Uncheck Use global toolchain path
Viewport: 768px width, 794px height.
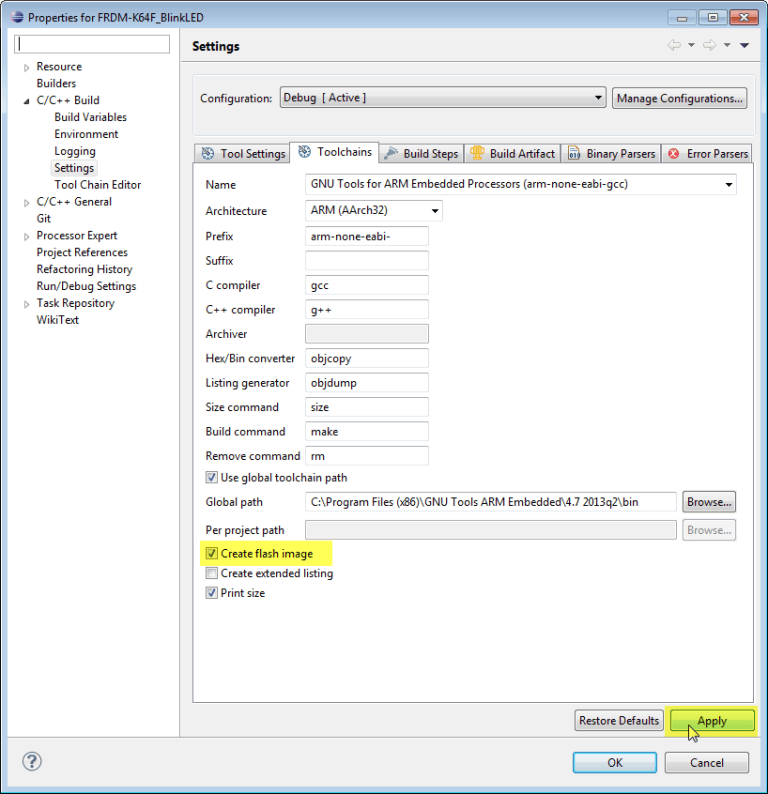pos(212,478)
